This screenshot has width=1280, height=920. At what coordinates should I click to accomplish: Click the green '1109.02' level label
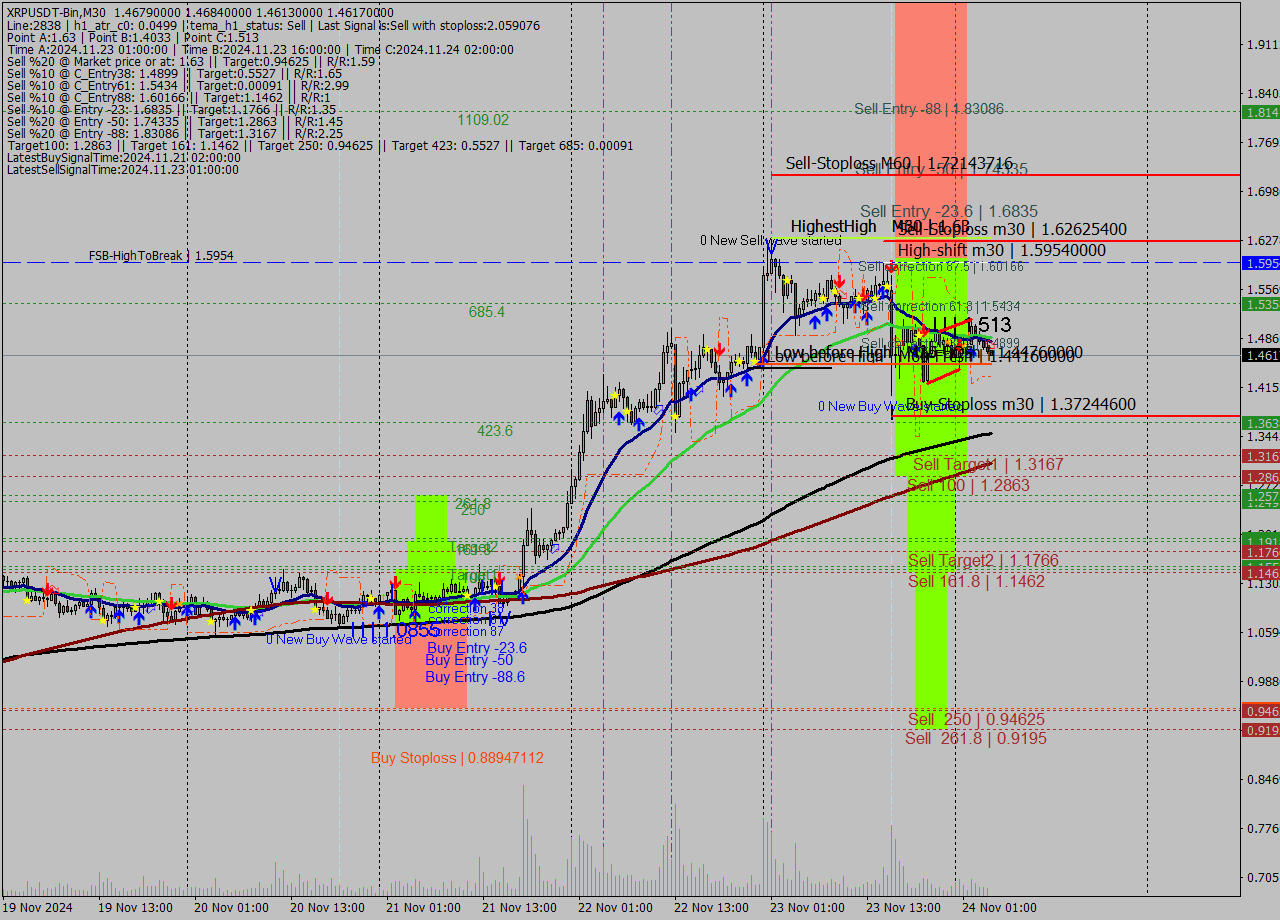(x=483, y=119)
